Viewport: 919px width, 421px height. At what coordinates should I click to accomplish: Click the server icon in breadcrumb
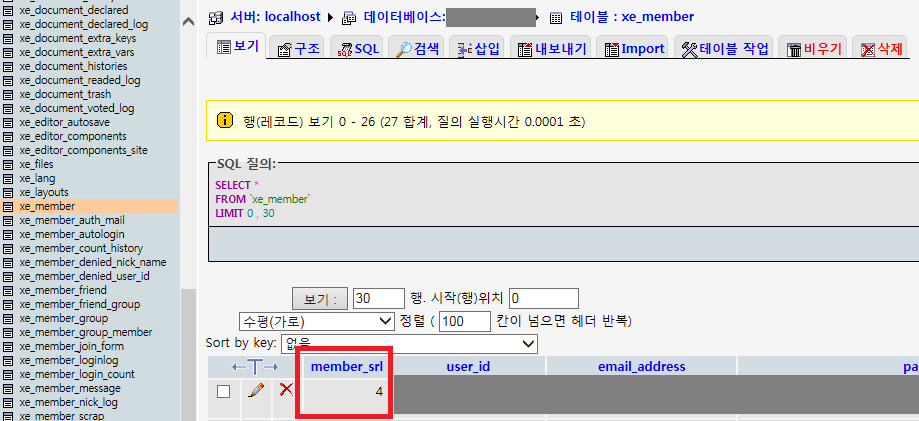click(x=216, y=17)
